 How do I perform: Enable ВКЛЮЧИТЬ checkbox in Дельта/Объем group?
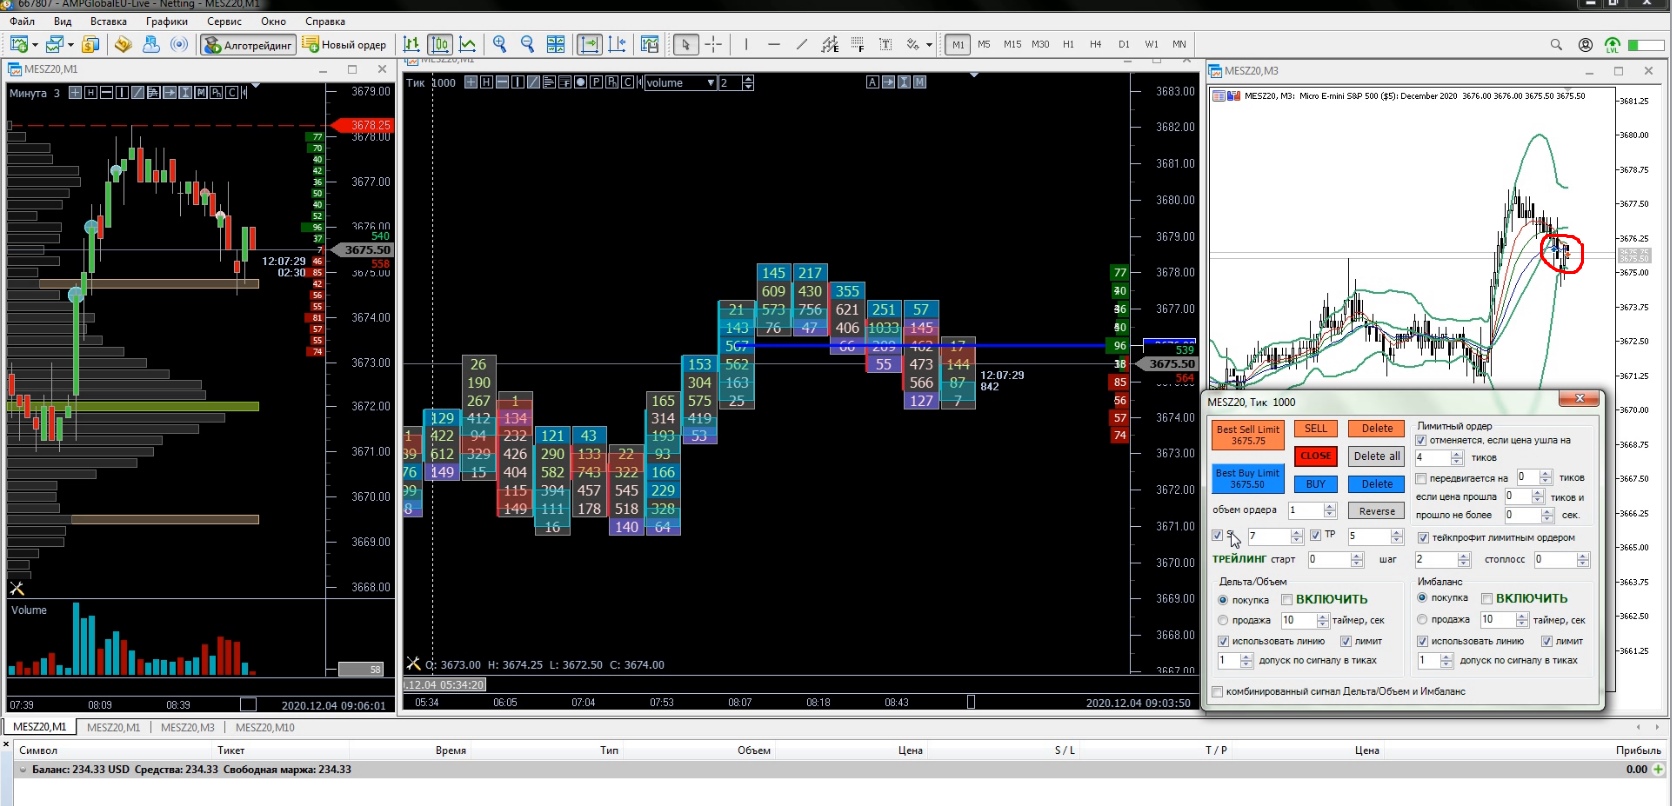tap(1287, 600)
